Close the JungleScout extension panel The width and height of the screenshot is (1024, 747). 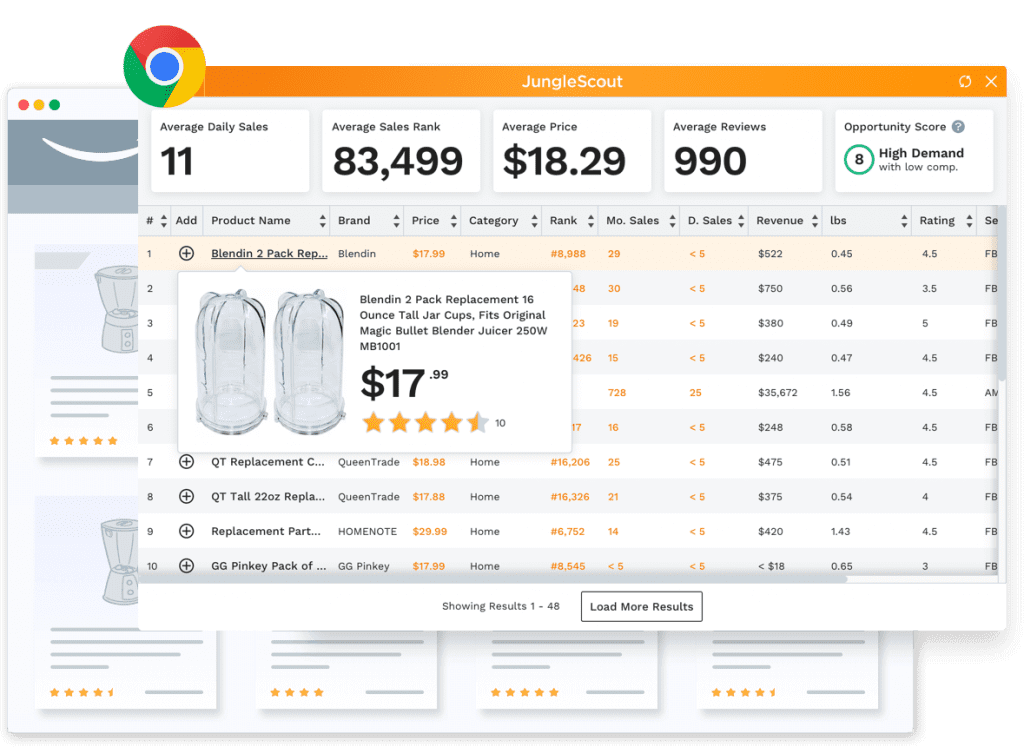click(x=991, y=82)
